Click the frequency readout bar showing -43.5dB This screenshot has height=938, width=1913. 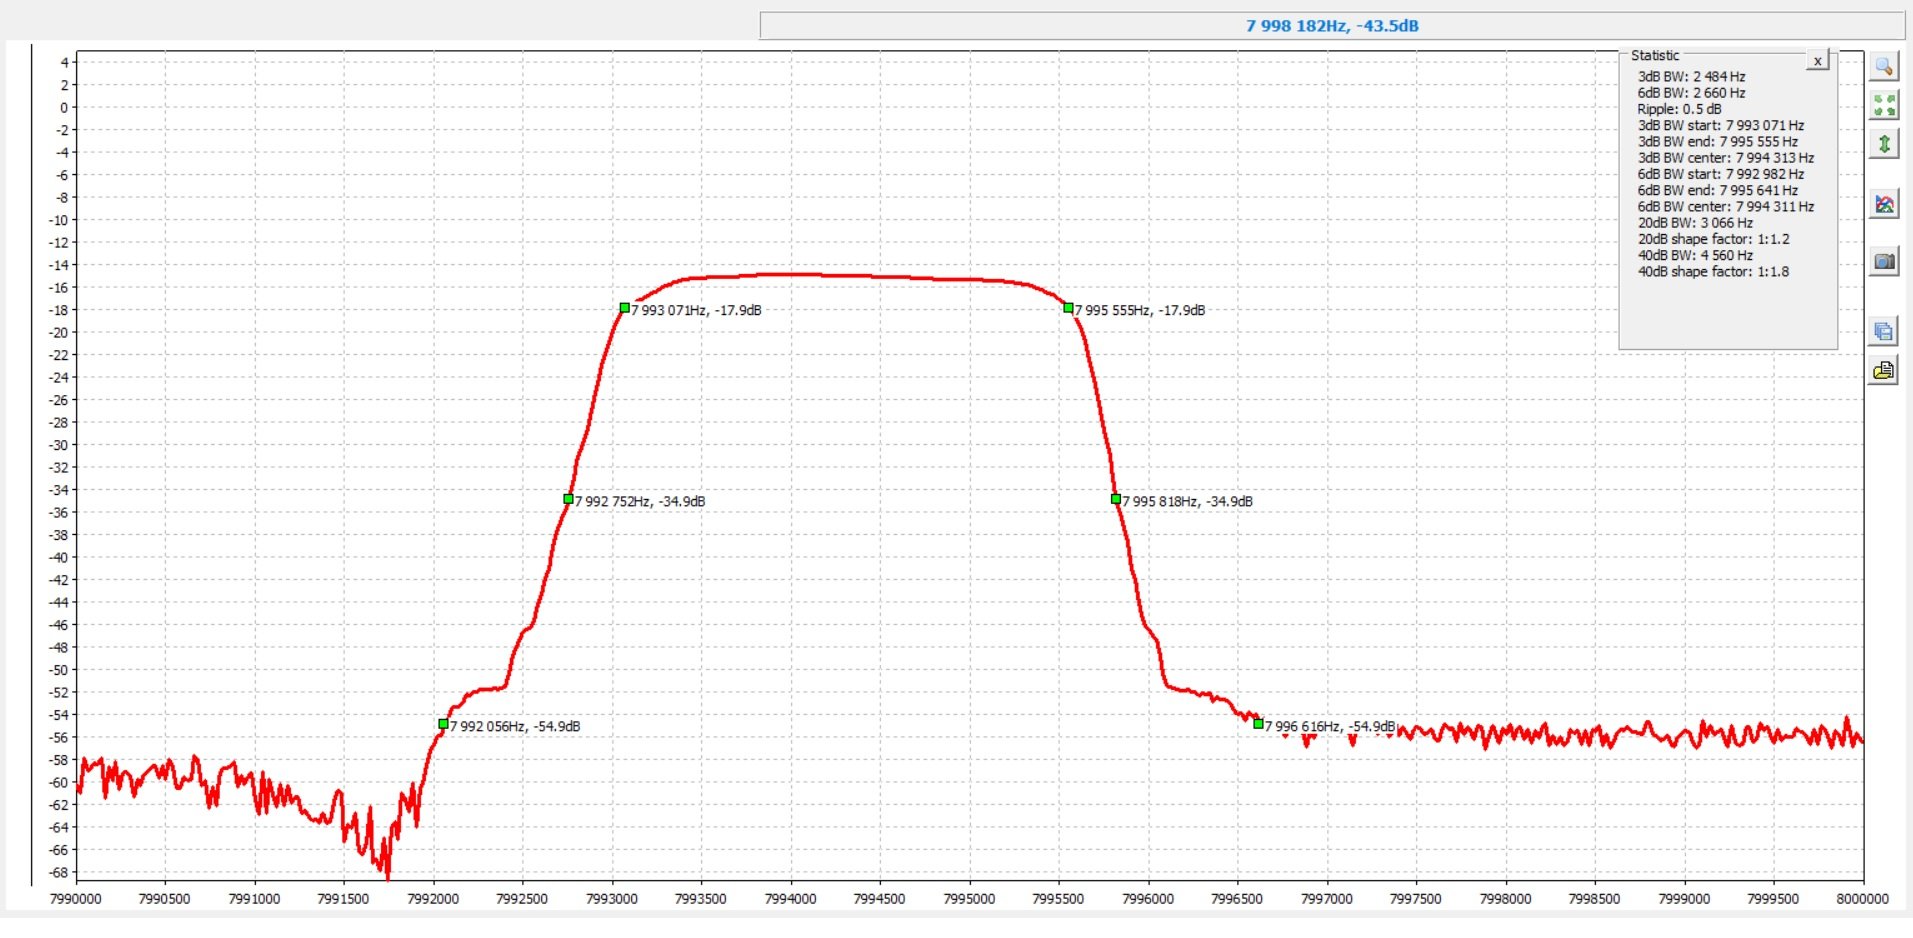click(x=1331, y=26)
